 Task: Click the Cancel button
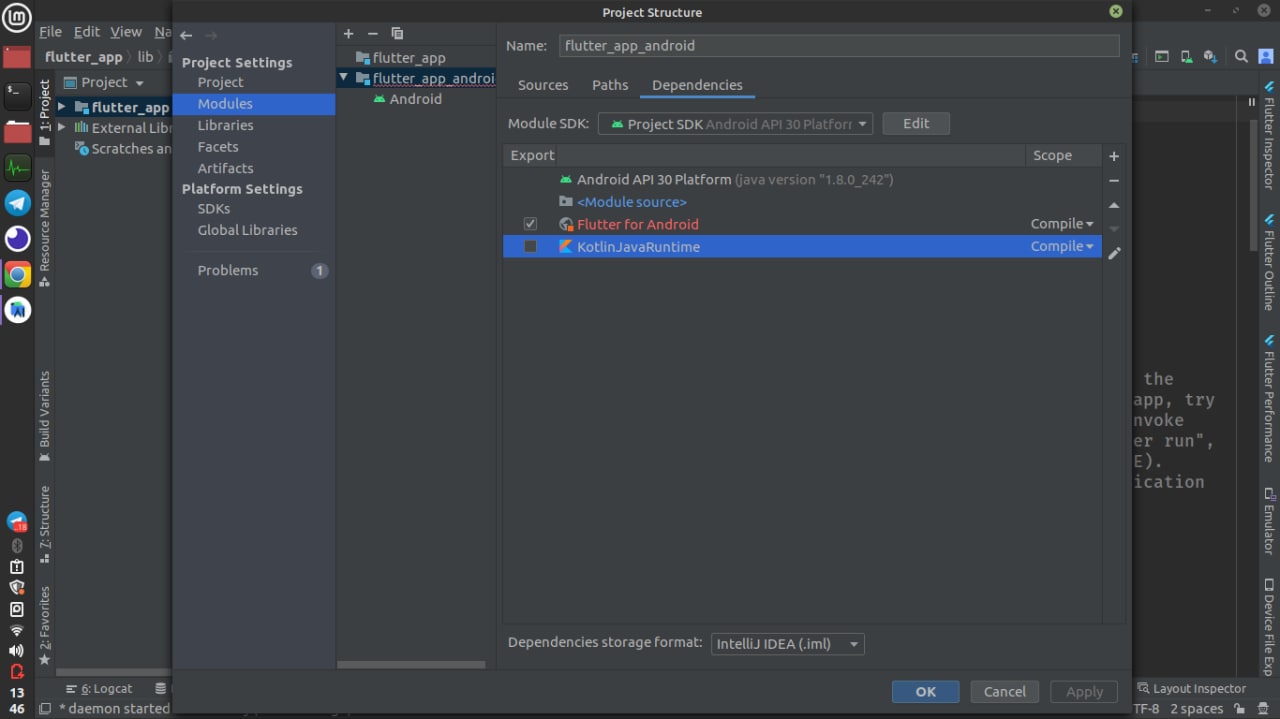[1005, 692]
